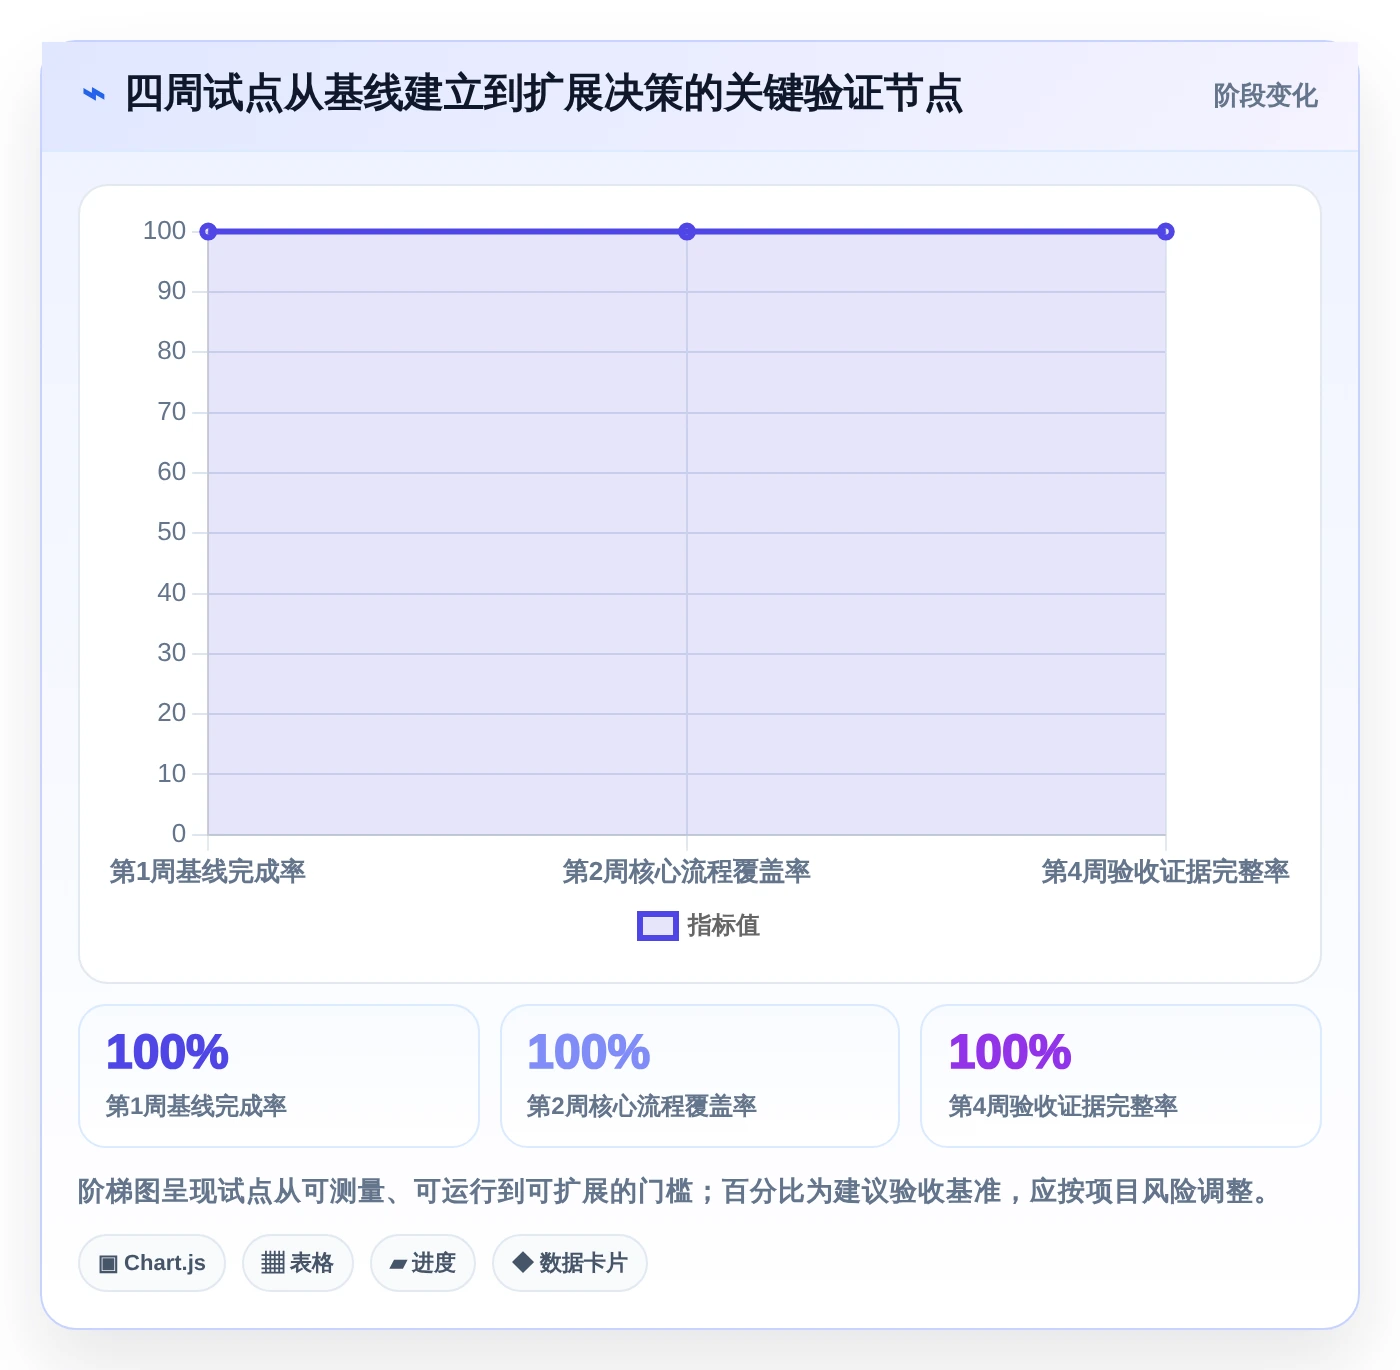Click the y-axis value 0
Screen dimensions: 1400x1370
[179, 834]
